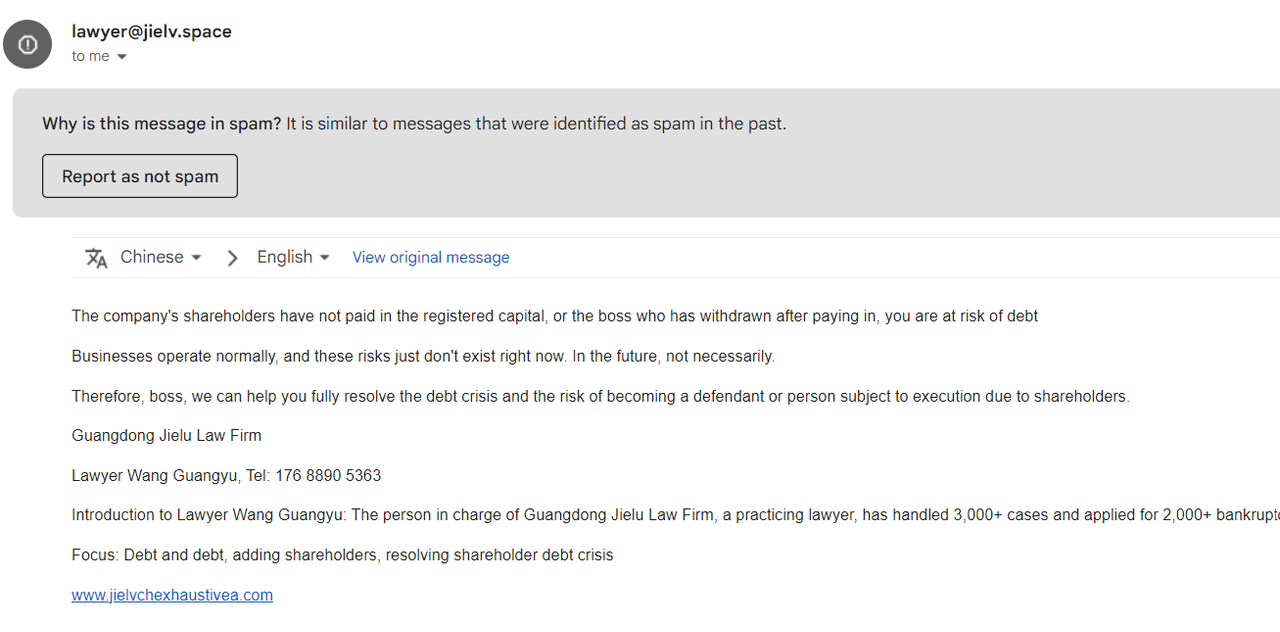1280x632 pixels.
Task: Click the "Focus: Debt and debt" line
Action: (342, 555)
